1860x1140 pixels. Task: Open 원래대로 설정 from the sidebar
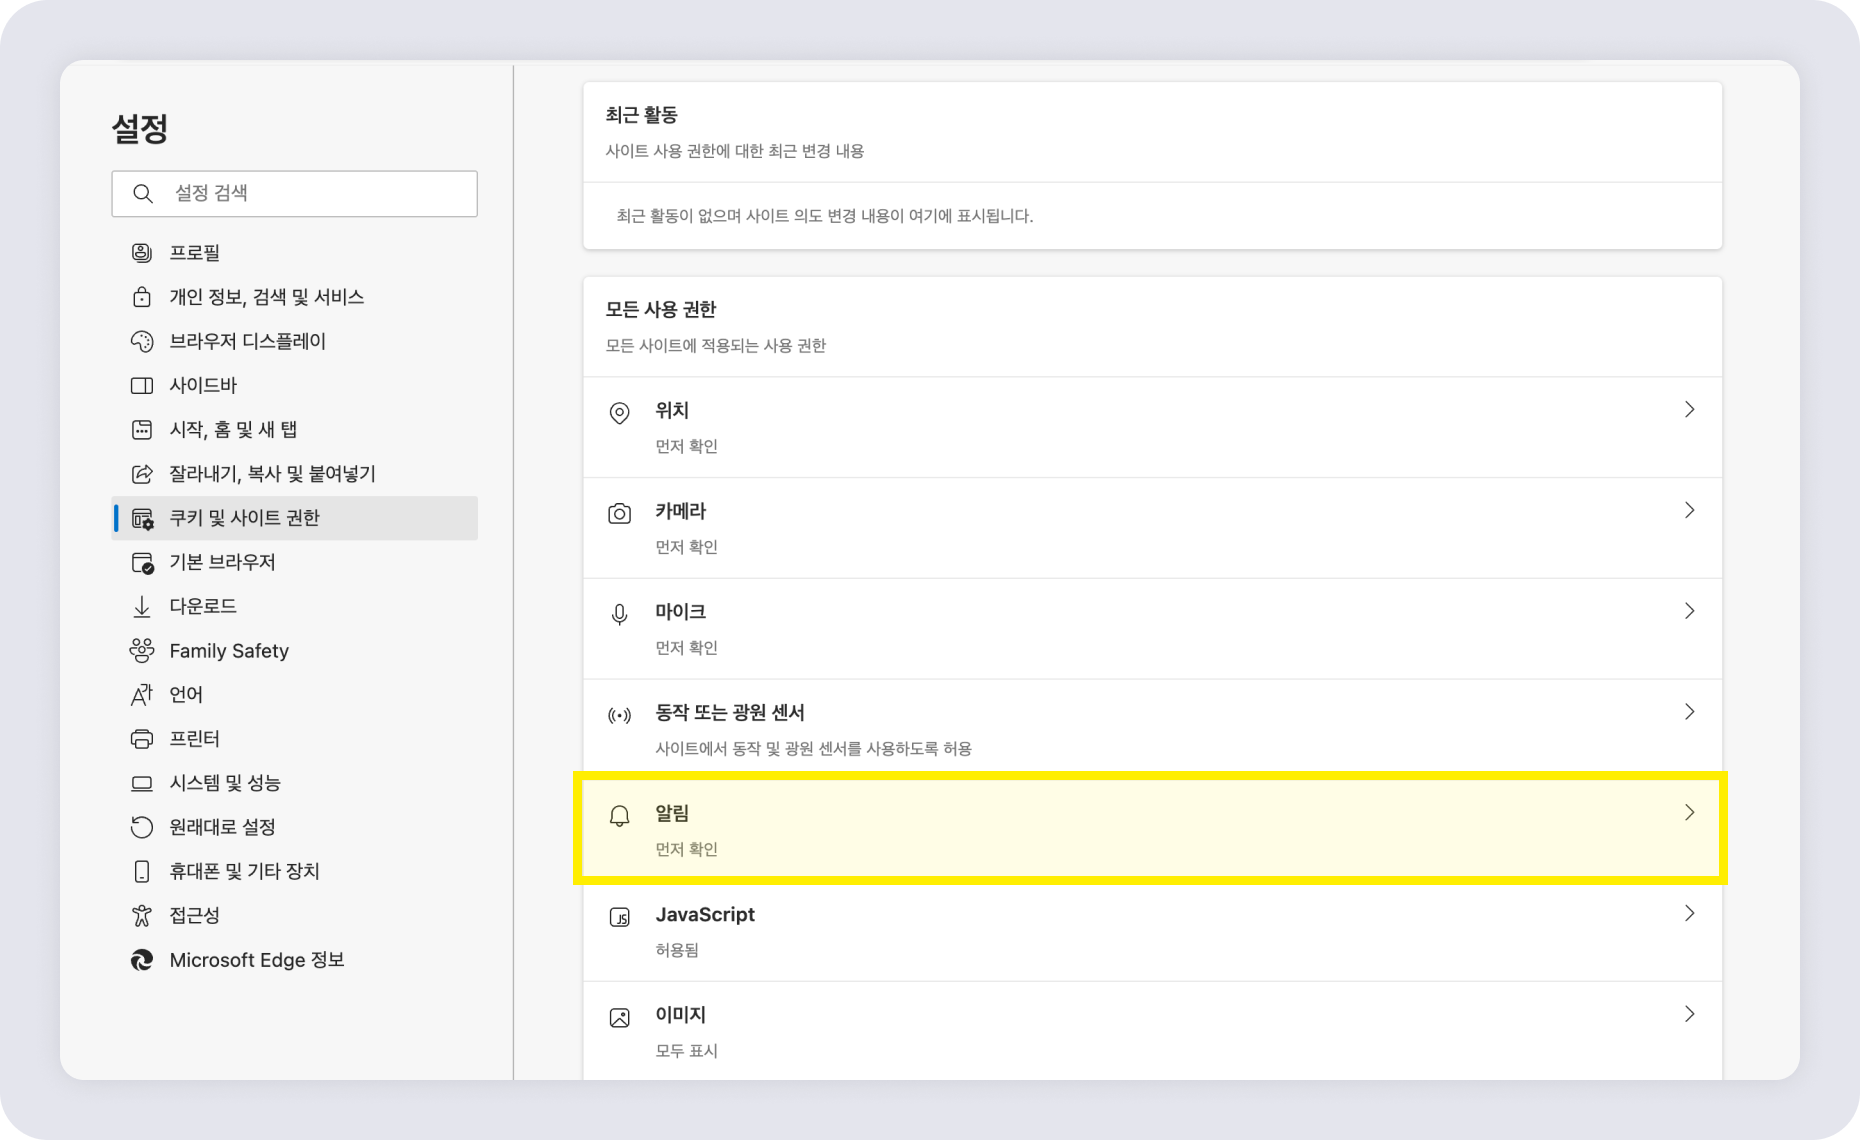(x=295, y=827)
